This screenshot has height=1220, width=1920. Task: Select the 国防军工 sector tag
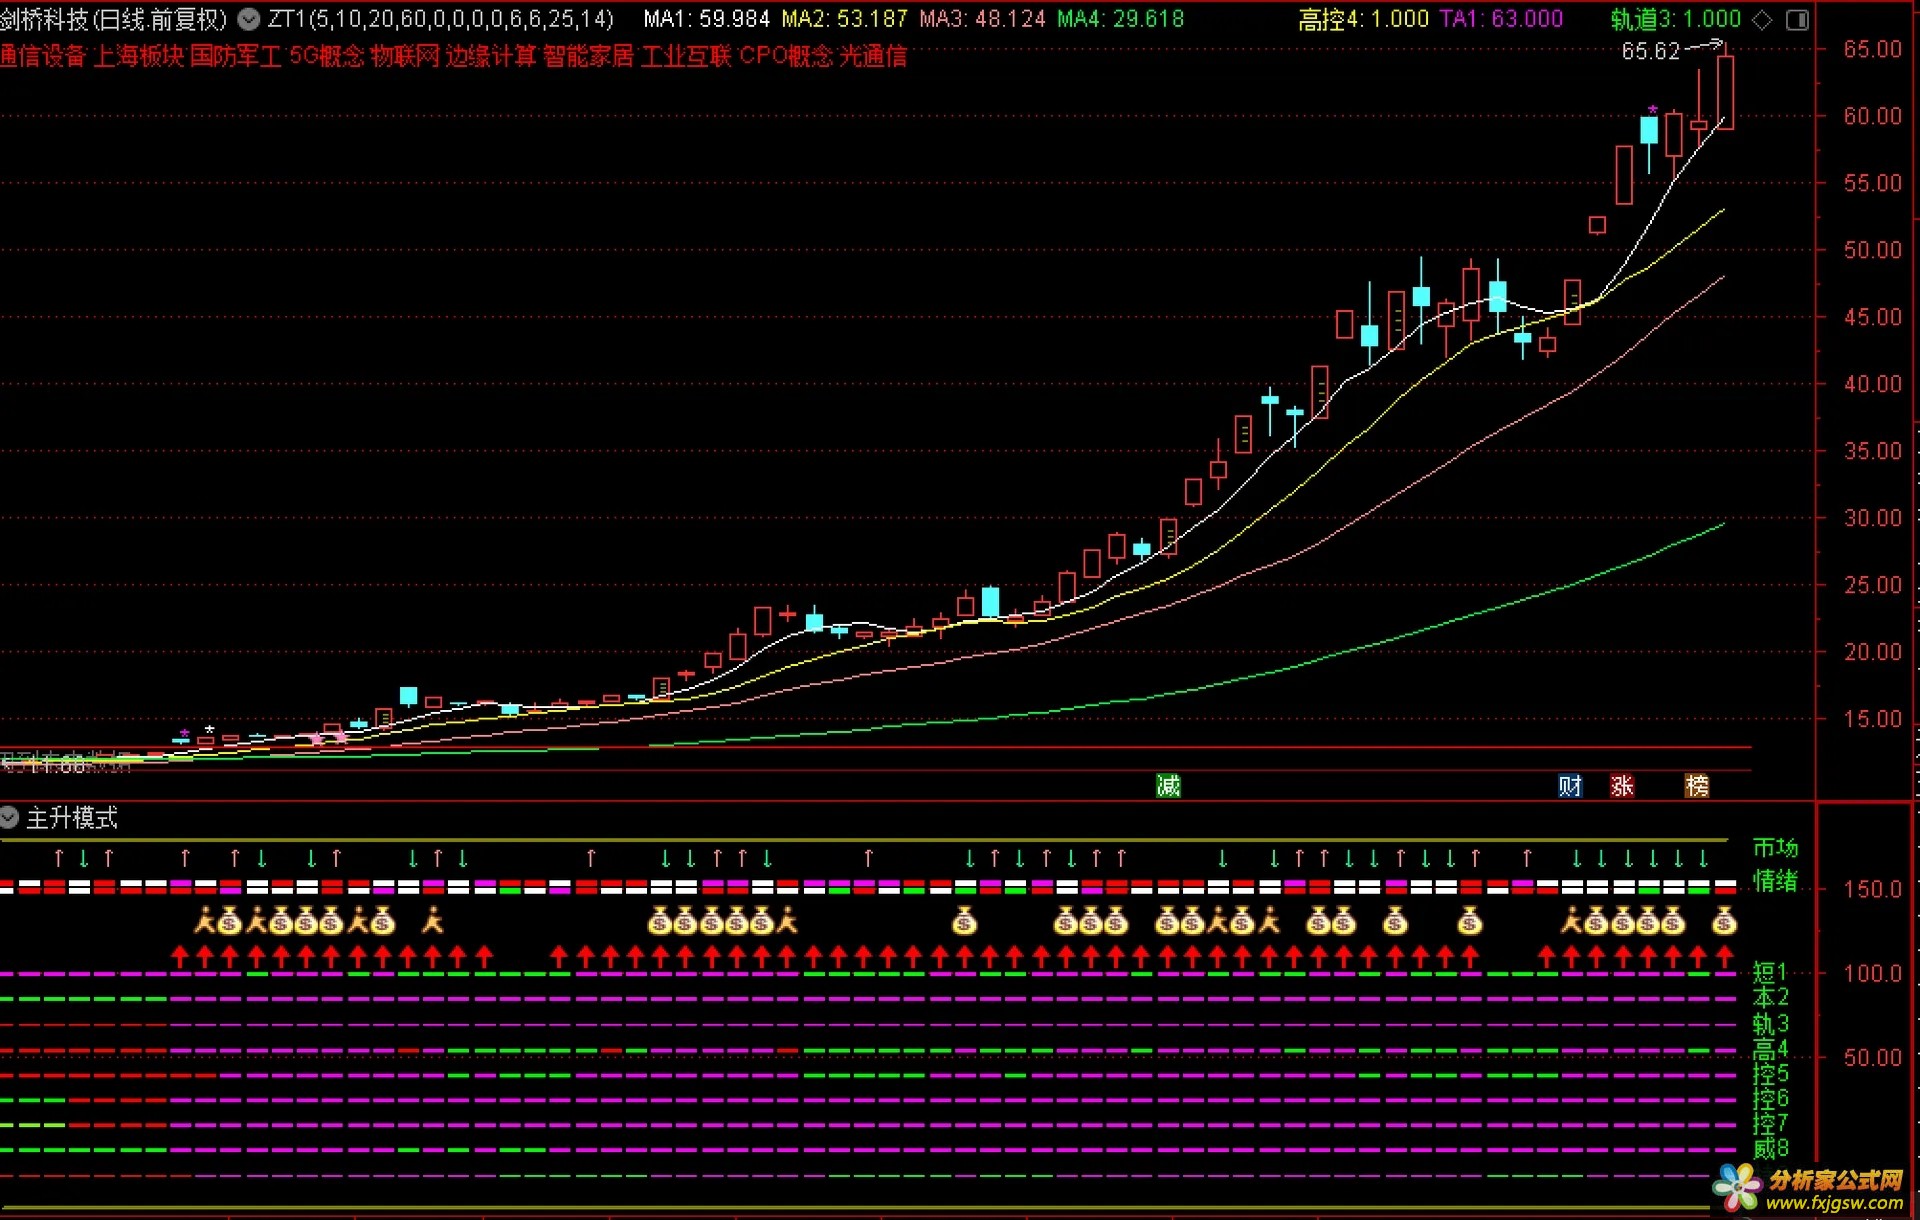coord(235,56)
